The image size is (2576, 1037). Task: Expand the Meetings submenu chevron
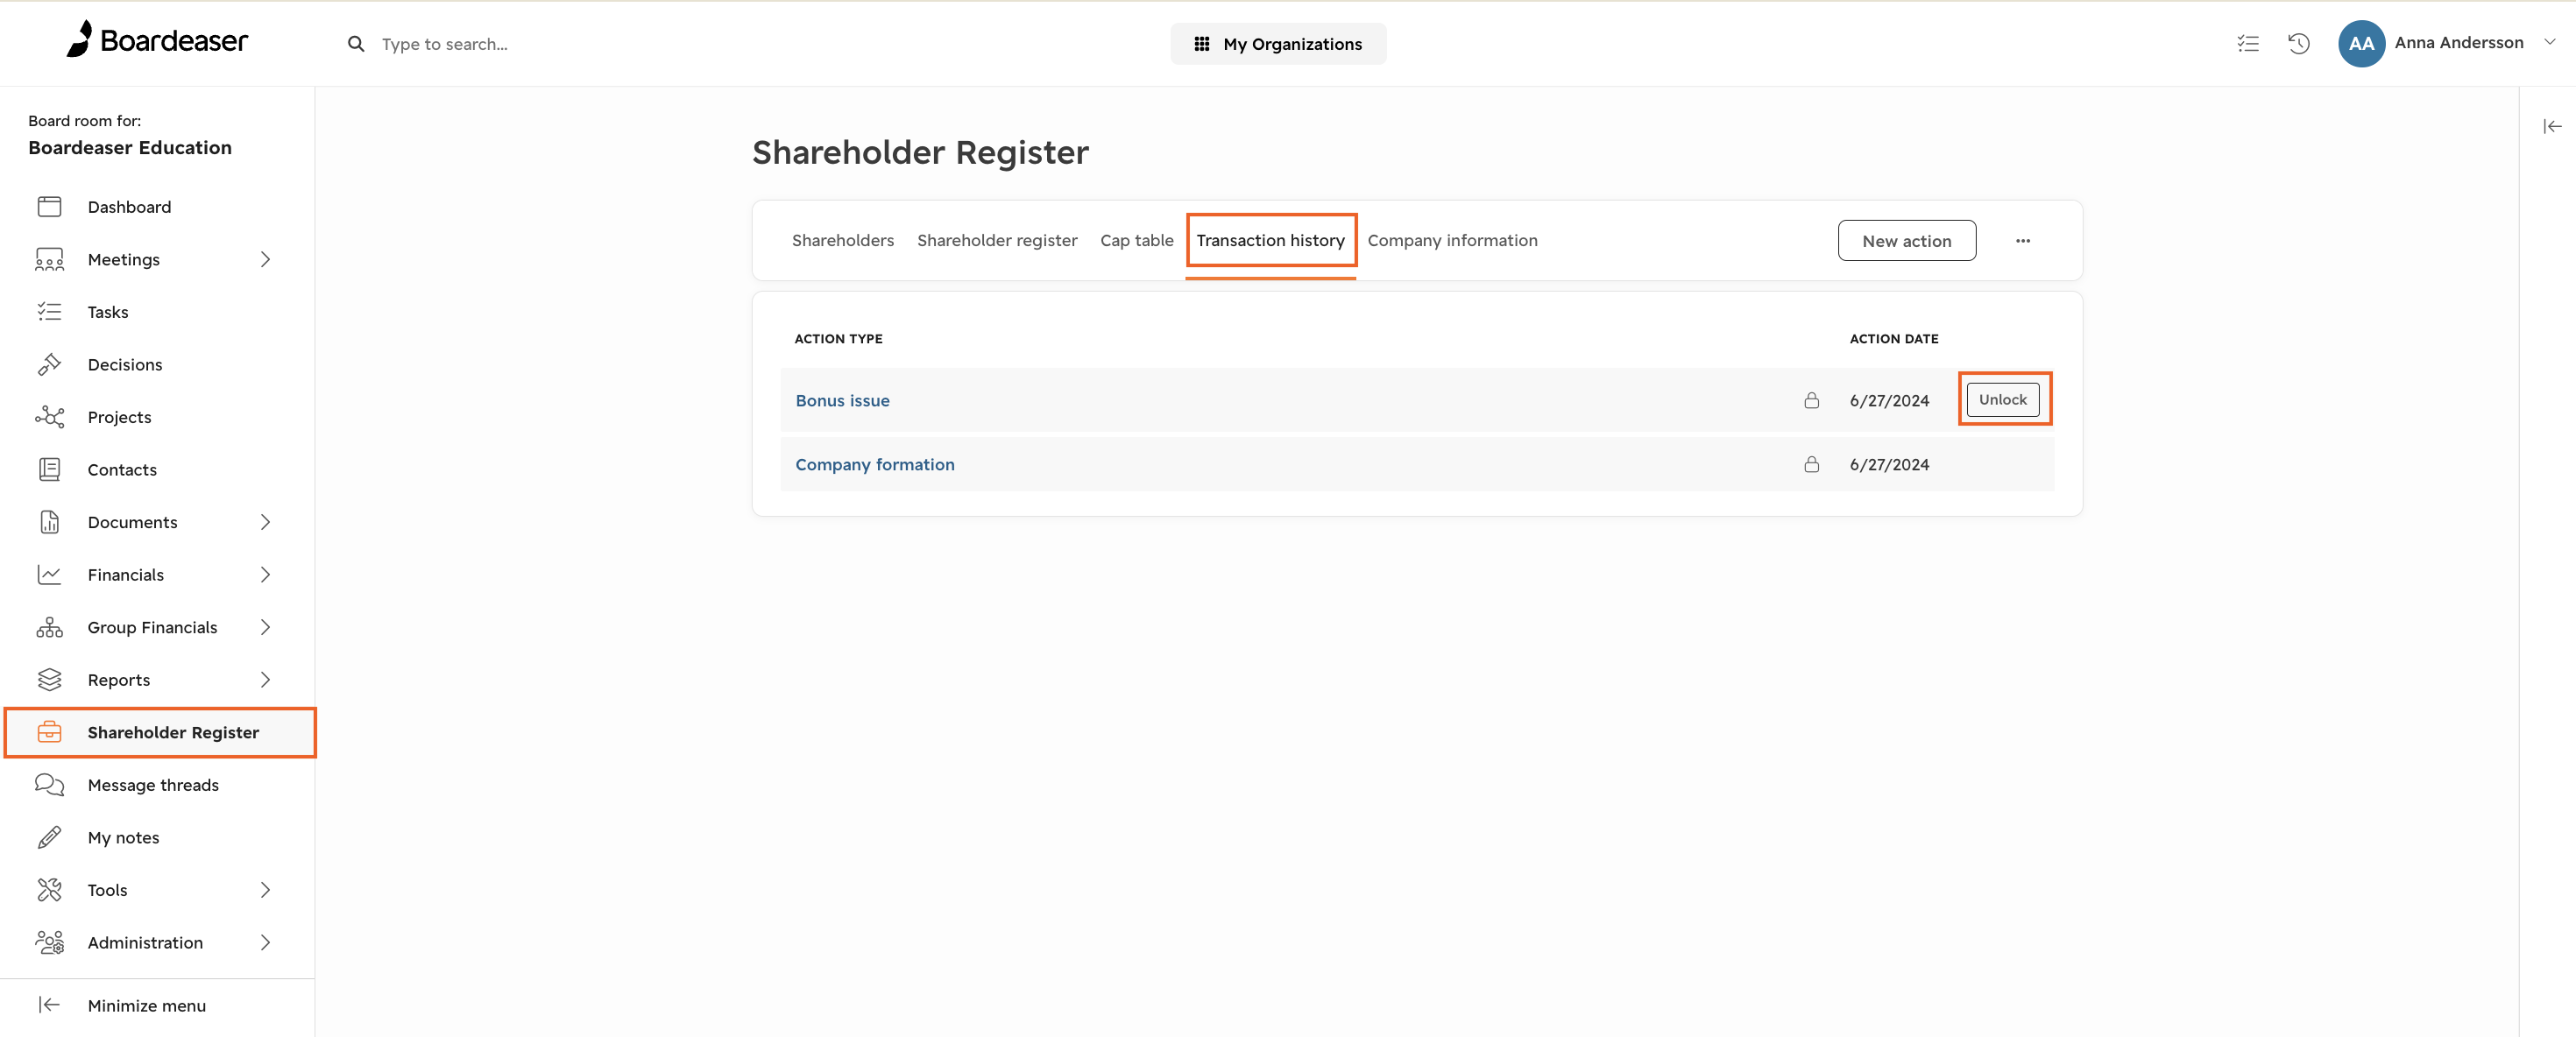click(x=265, y=260)
